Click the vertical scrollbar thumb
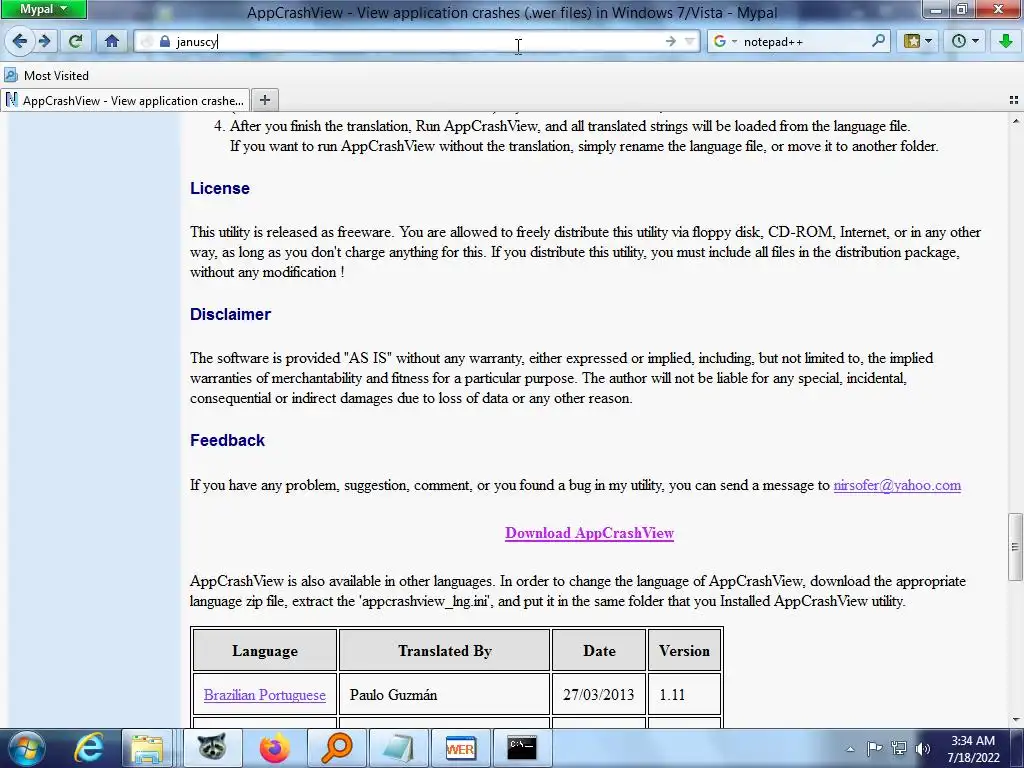The image size is (1024, 768). tap(1015, 547)
